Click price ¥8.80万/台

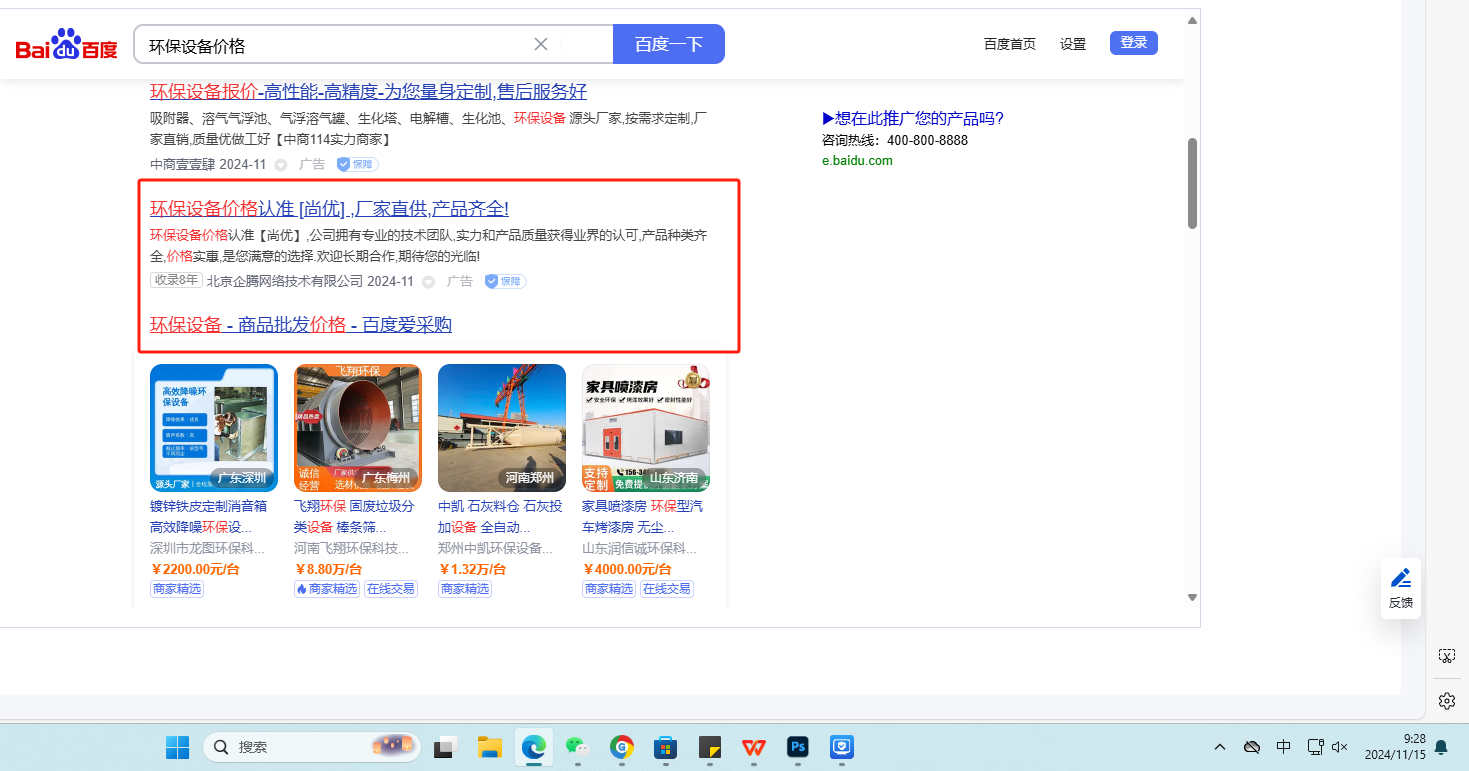[x=326, y=569]
